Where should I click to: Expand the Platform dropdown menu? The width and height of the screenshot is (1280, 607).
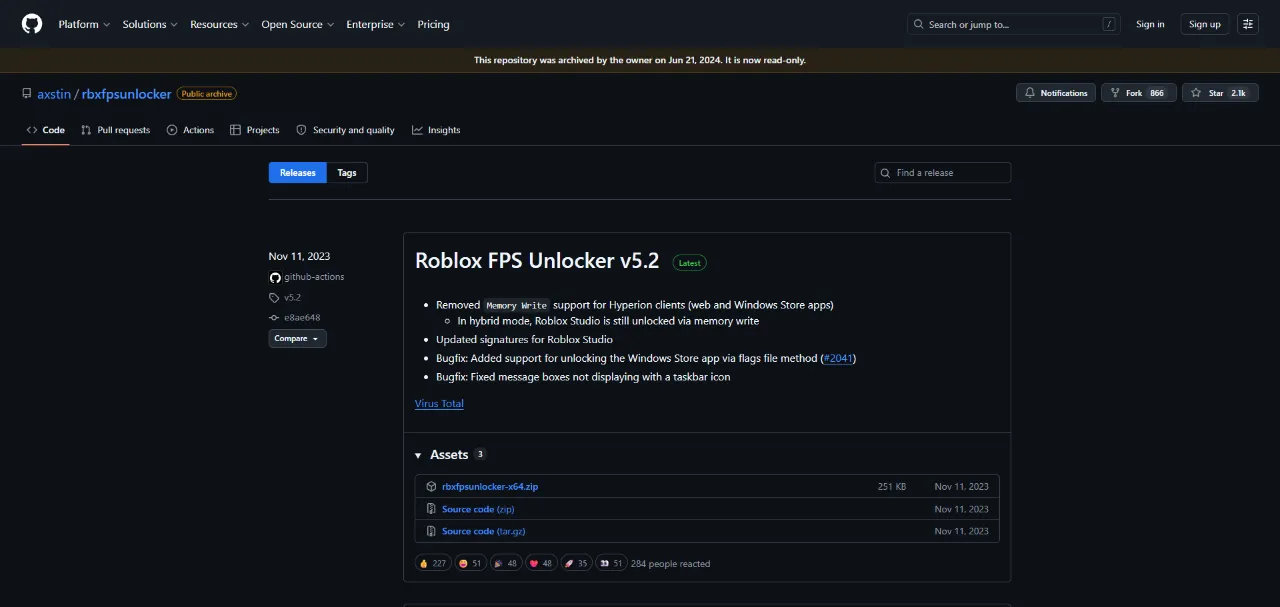pos(83,24)
